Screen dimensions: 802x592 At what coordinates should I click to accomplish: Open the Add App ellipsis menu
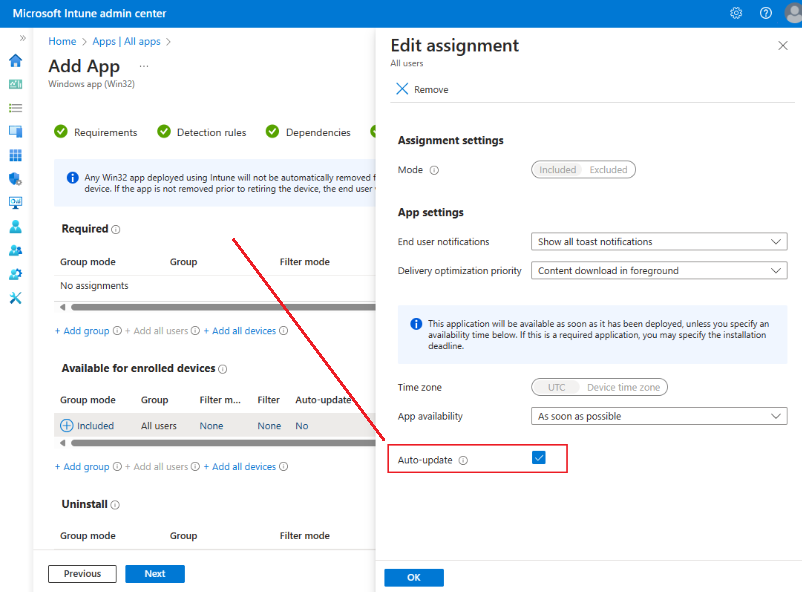[x=144, y=66]
